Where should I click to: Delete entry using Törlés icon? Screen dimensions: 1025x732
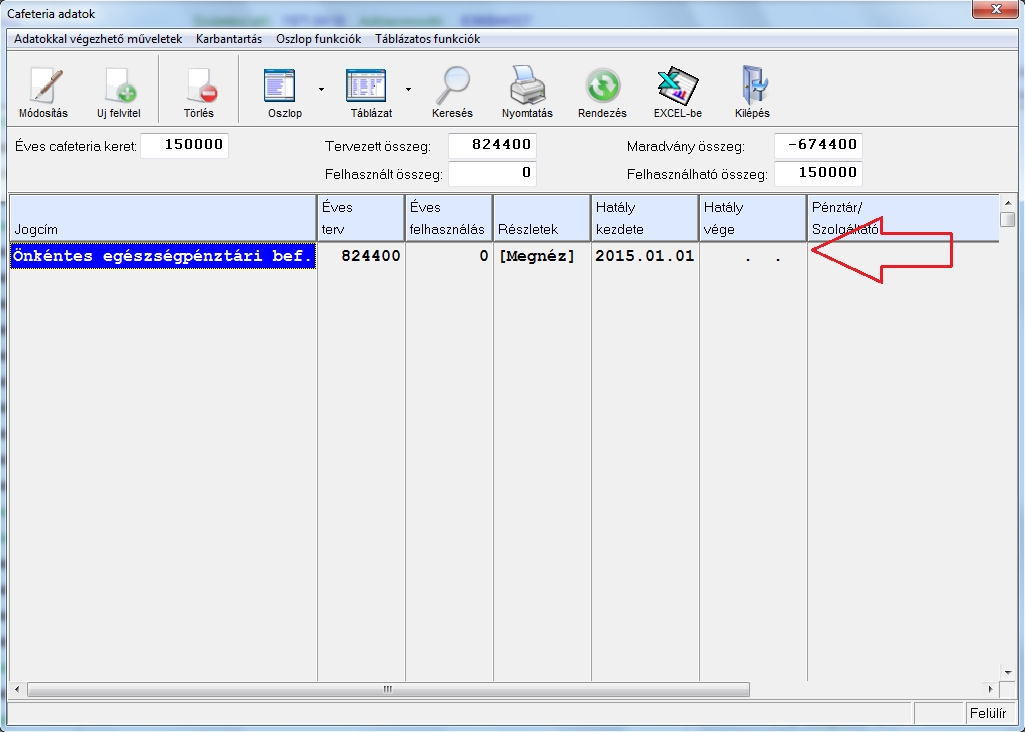[x=198, y=87]
